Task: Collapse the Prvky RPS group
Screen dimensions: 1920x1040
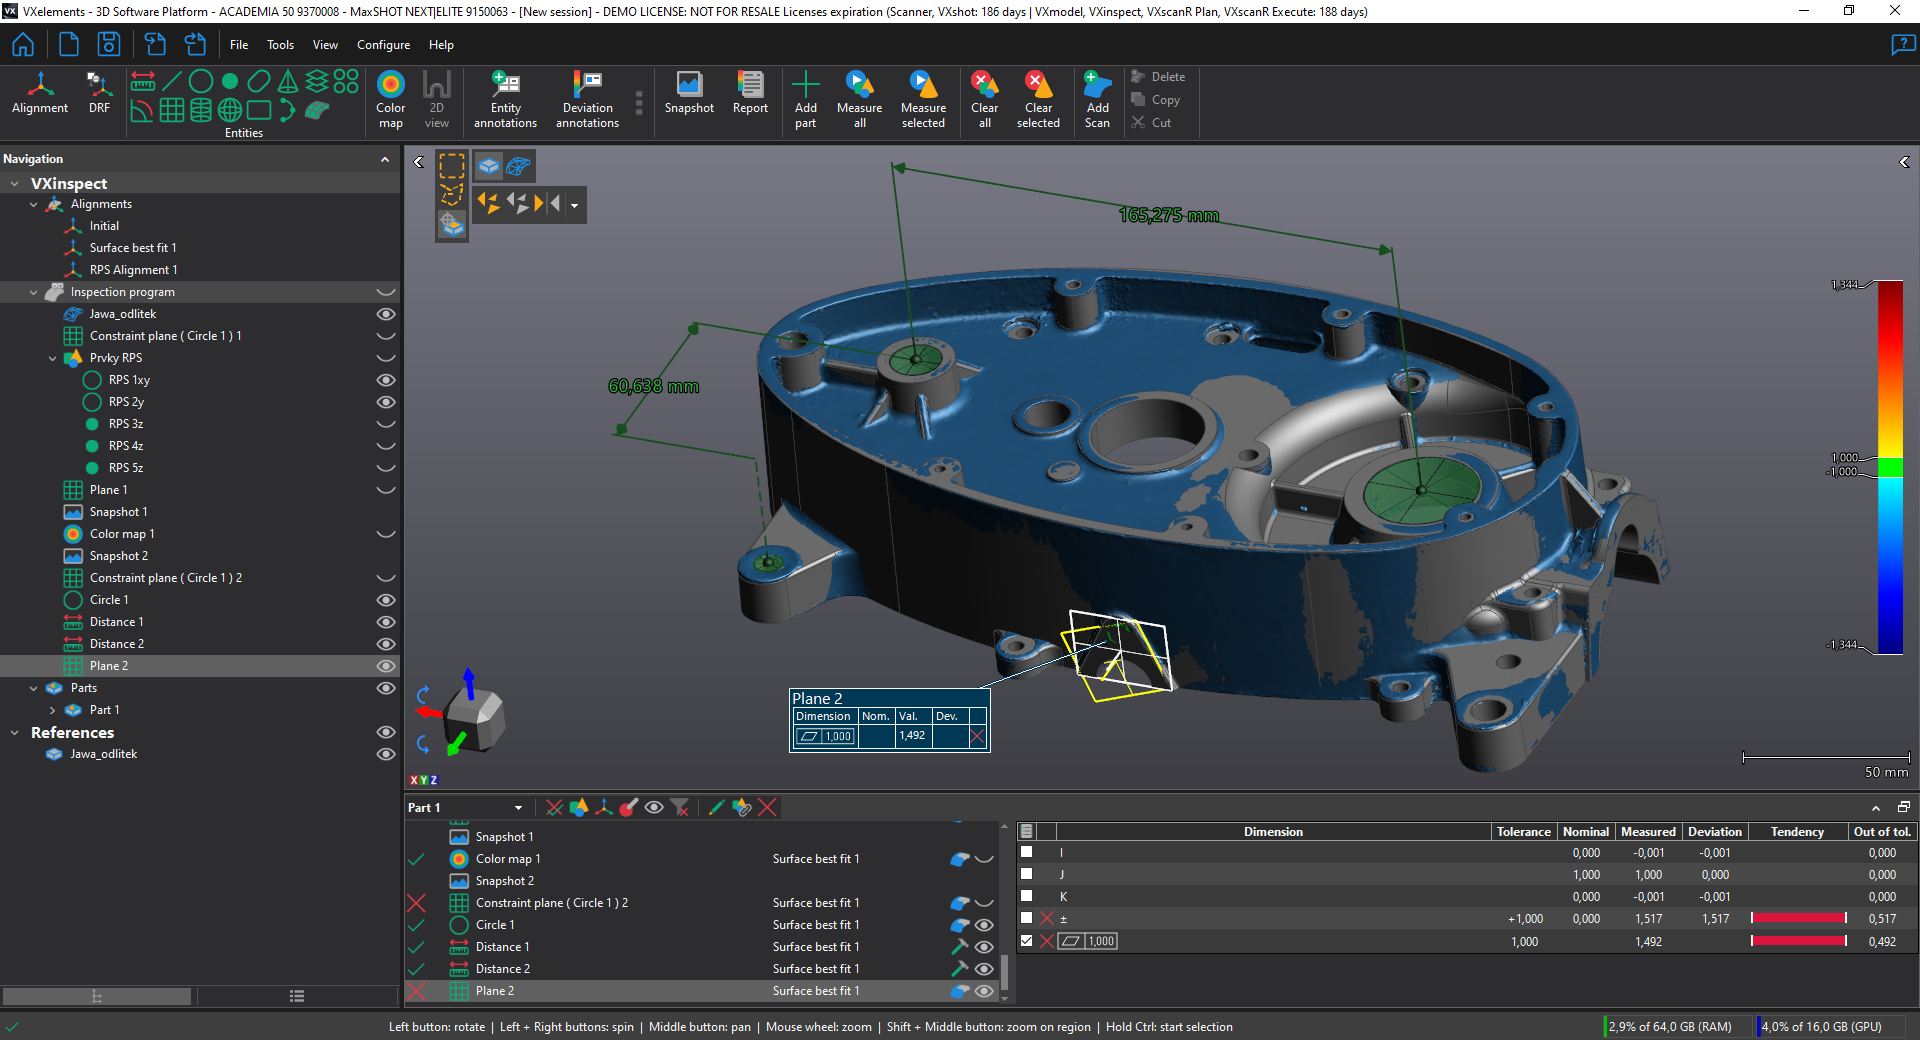Action: 53,358
